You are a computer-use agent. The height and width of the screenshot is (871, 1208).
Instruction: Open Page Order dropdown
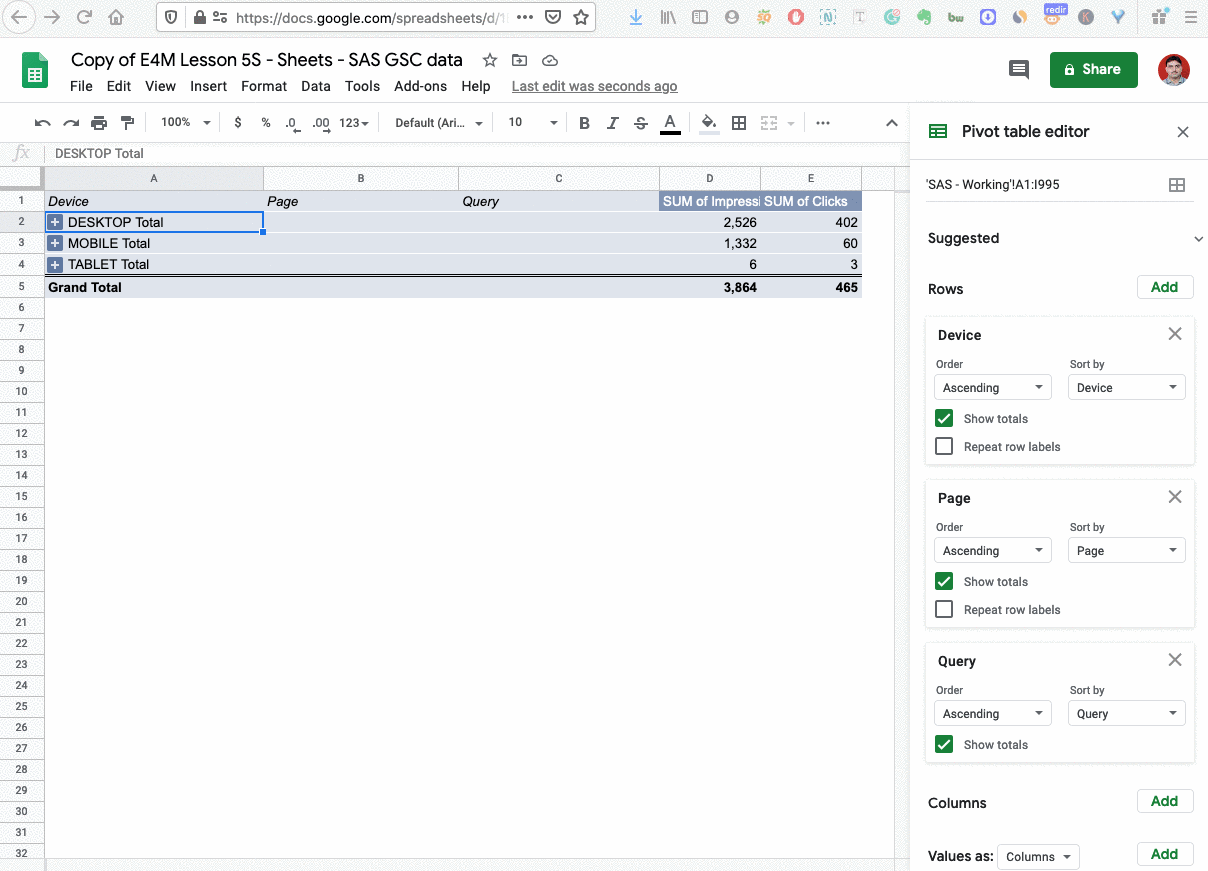point(993,550)
